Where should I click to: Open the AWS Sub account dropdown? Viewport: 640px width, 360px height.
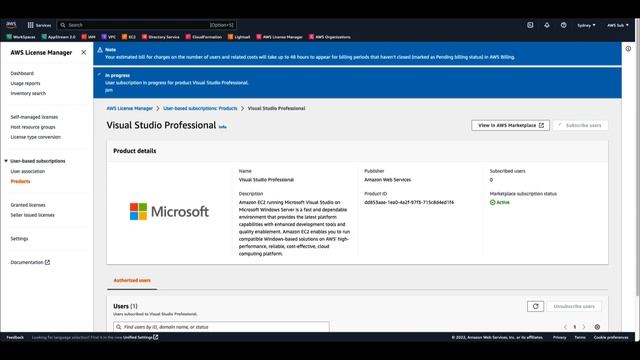pos(618,25)
